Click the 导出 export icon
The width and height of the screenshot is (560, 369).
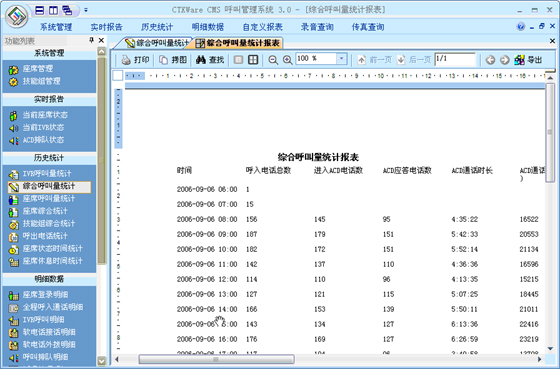point(519,60)
